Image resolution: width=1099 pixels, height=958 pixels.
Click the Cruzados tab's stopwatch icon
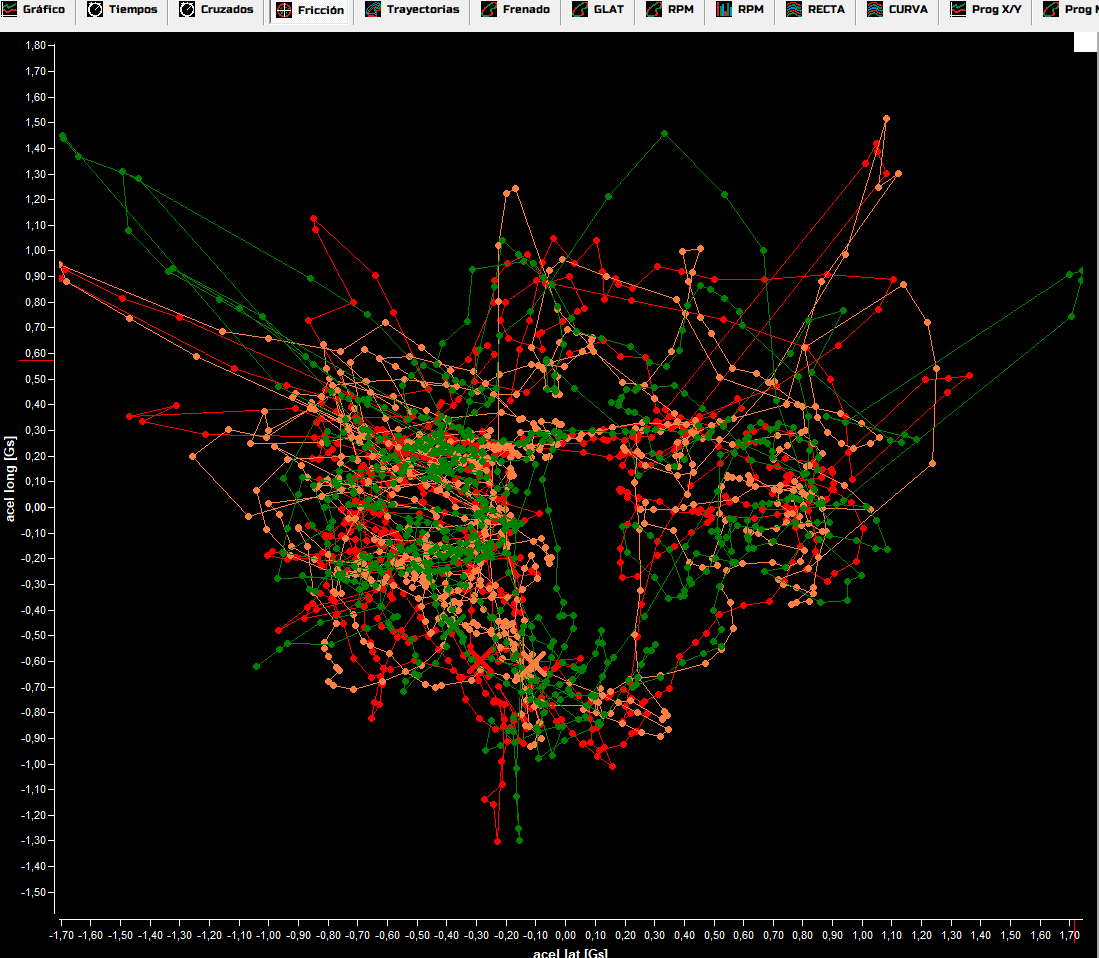coord(187,9)
